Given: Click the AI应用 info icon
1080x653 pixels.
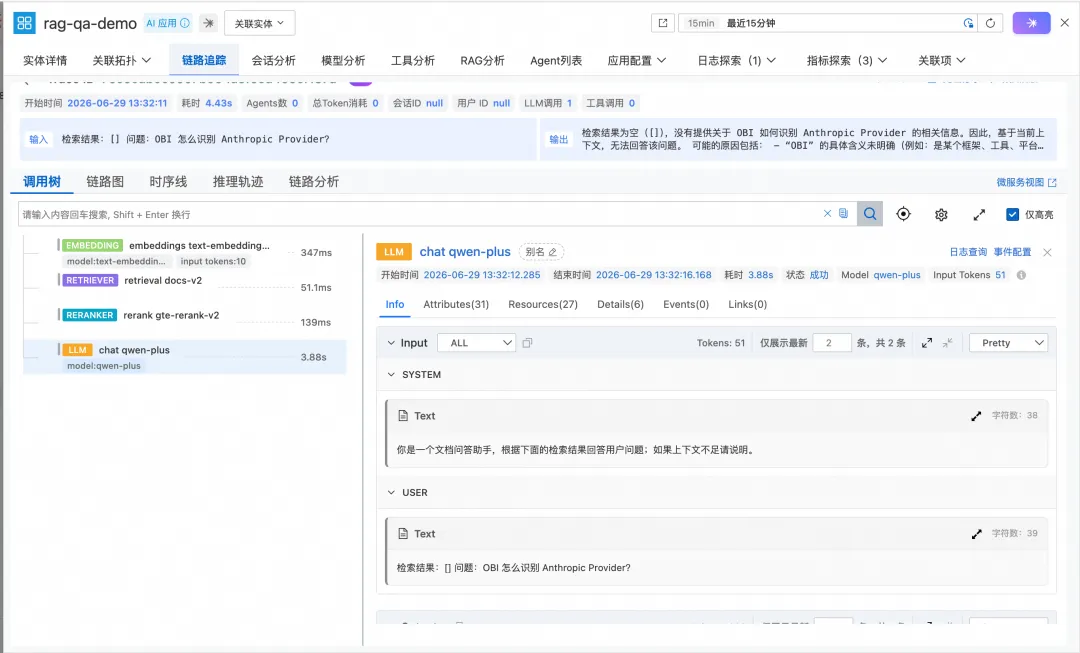Looking at the screenshot, I should 185,23.
